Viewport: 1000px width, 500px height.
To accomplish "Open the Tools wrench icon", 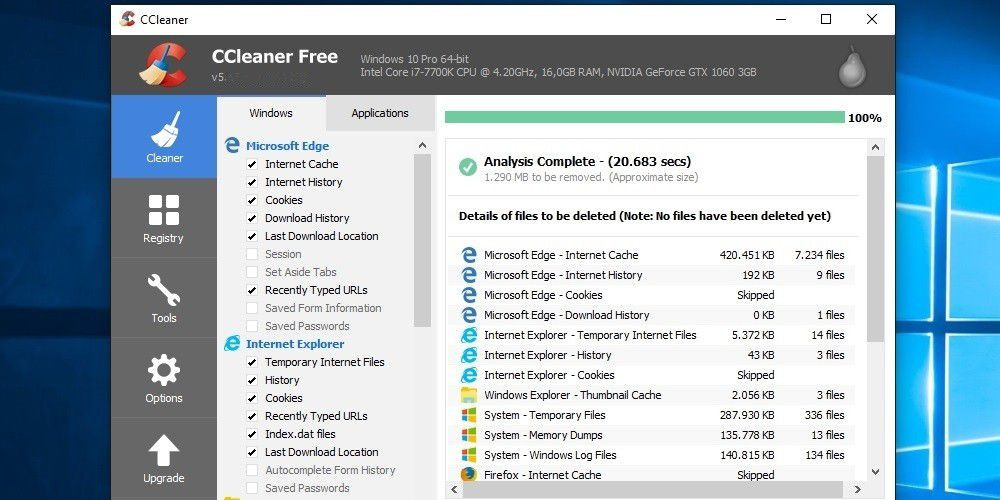I will [x=164, y=290].
